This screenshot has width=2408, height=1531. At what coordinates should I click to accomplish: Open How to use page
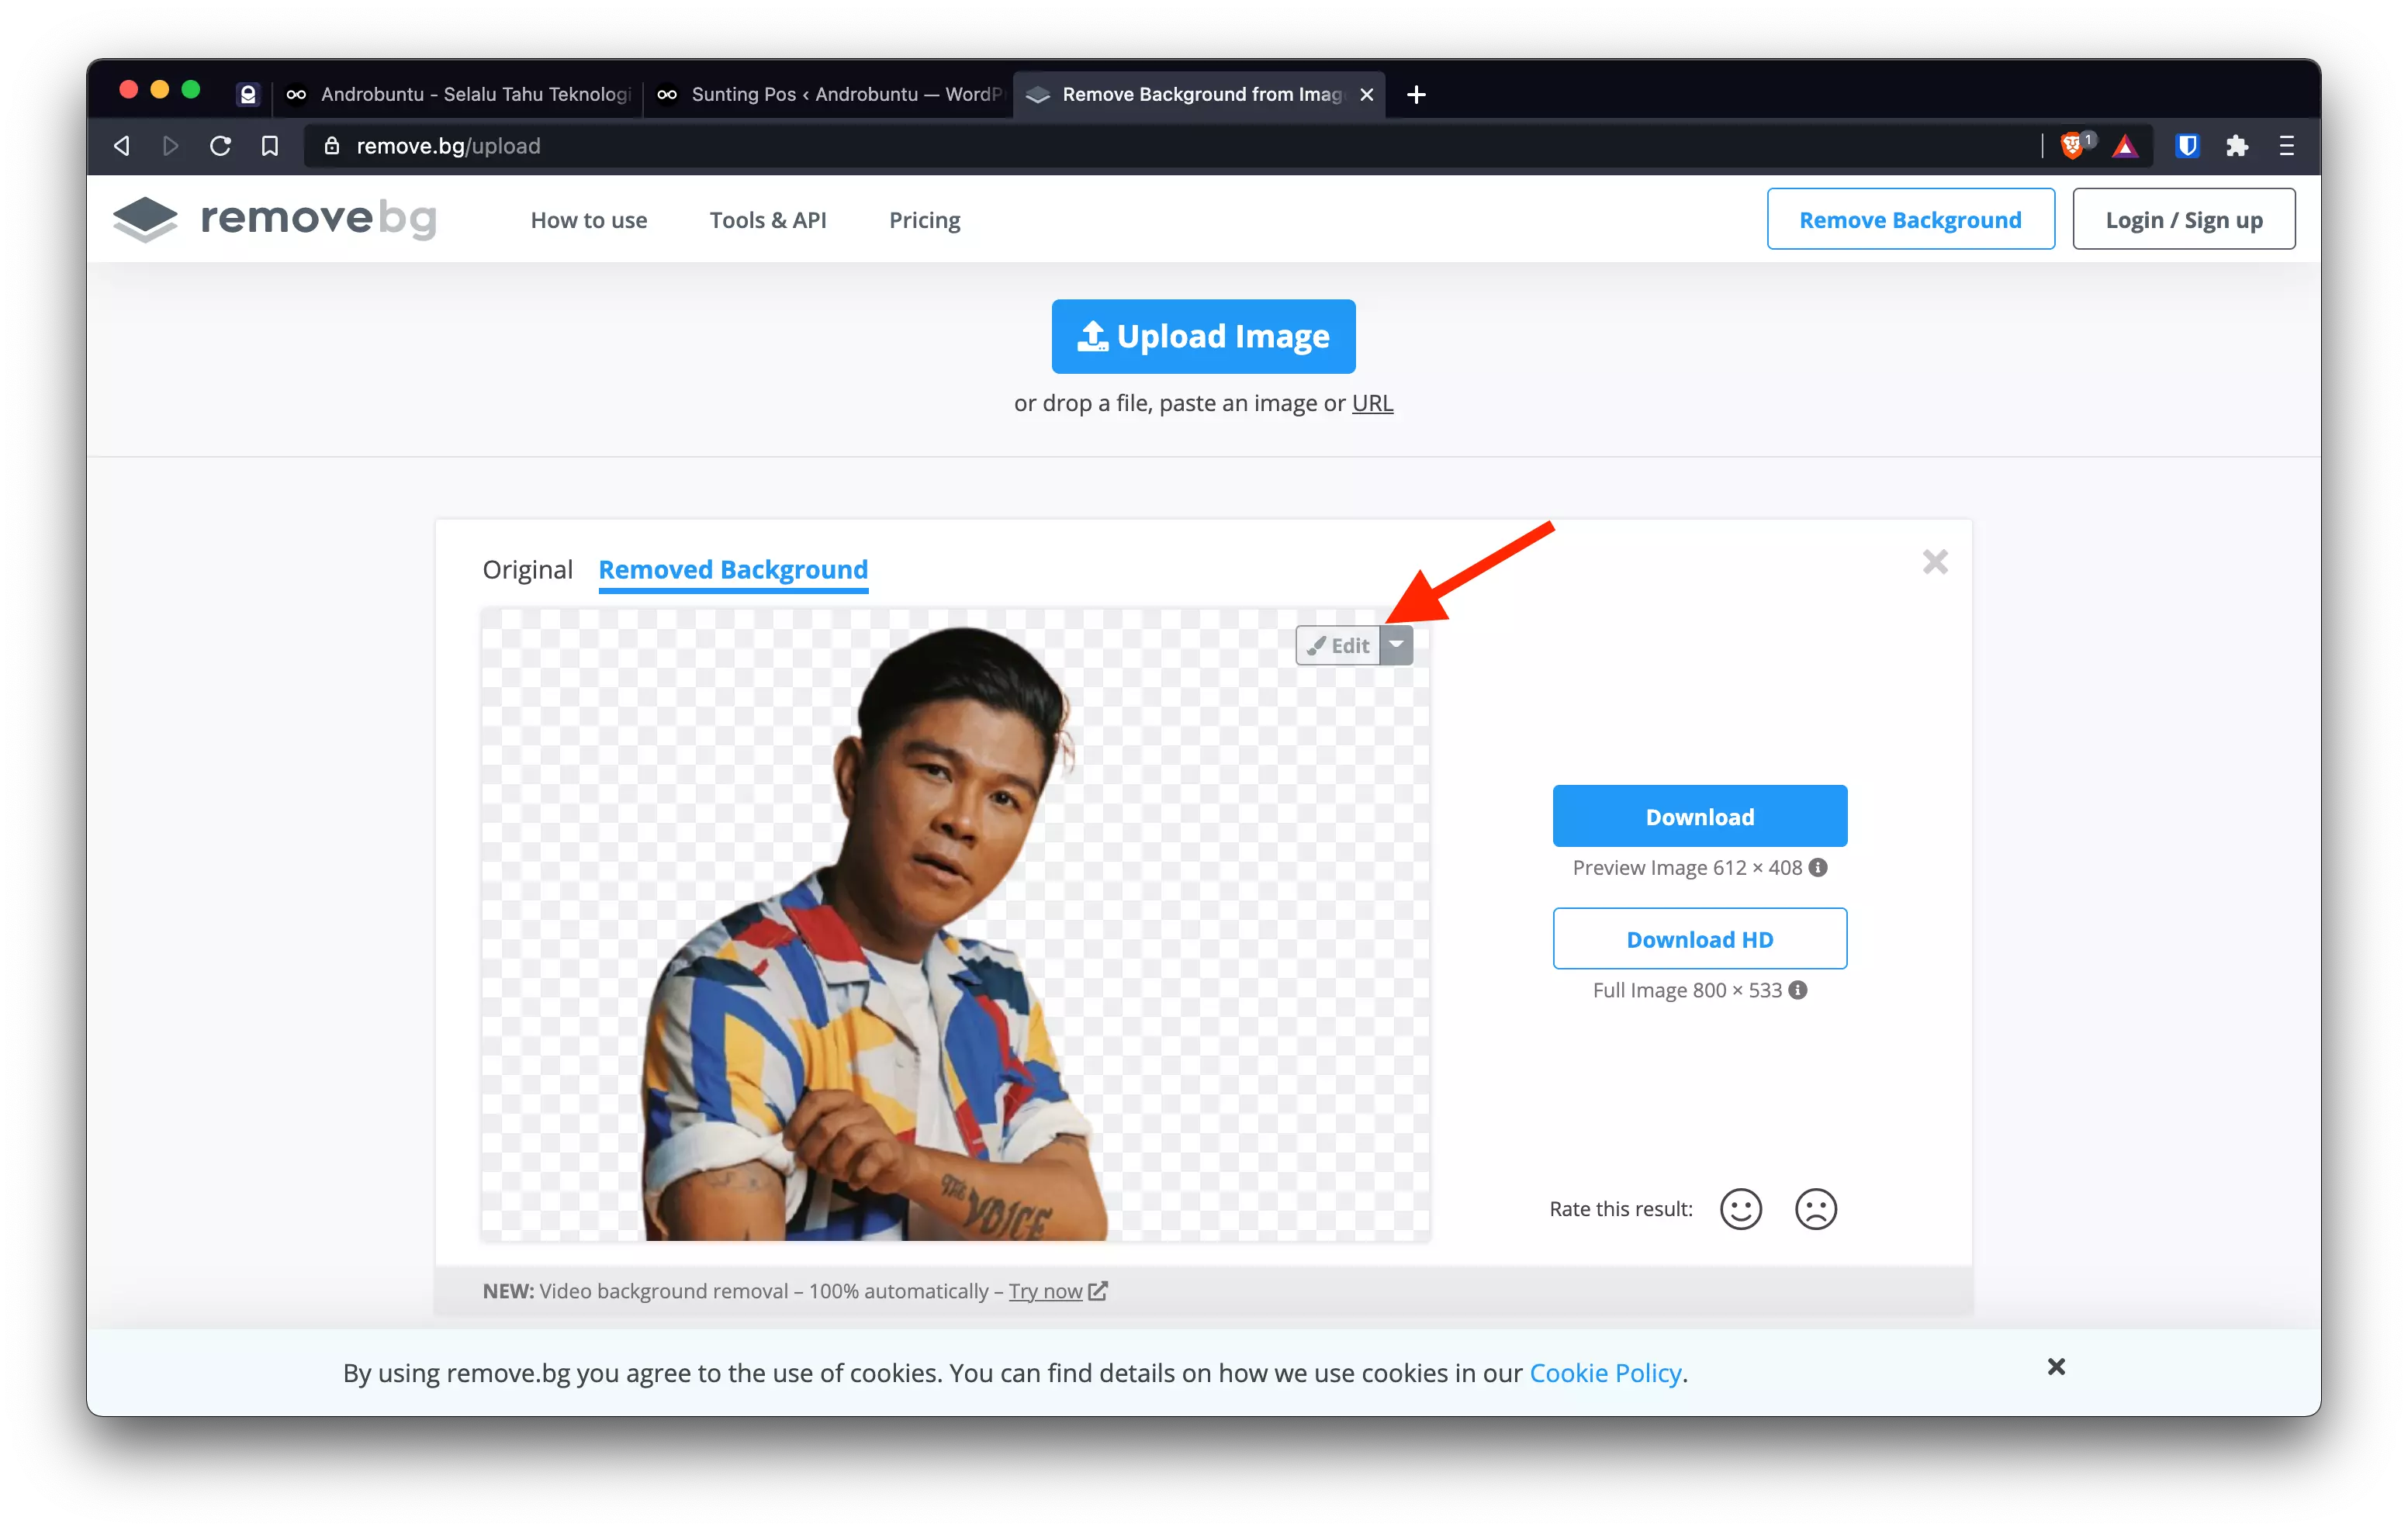(x=588, y=220)
